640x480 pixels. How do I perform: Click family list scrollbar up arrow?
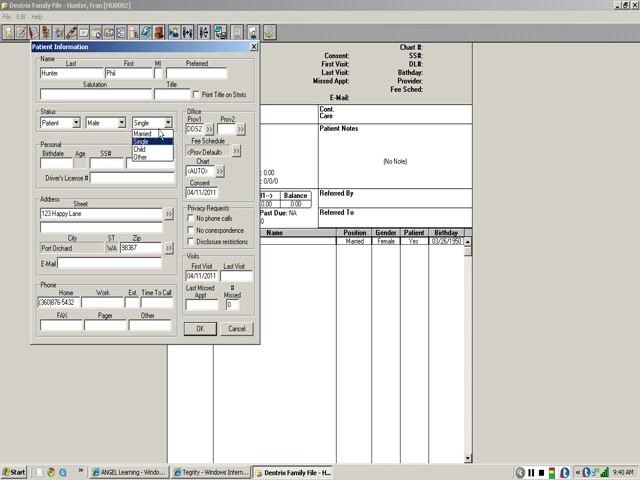coord(468,242)
